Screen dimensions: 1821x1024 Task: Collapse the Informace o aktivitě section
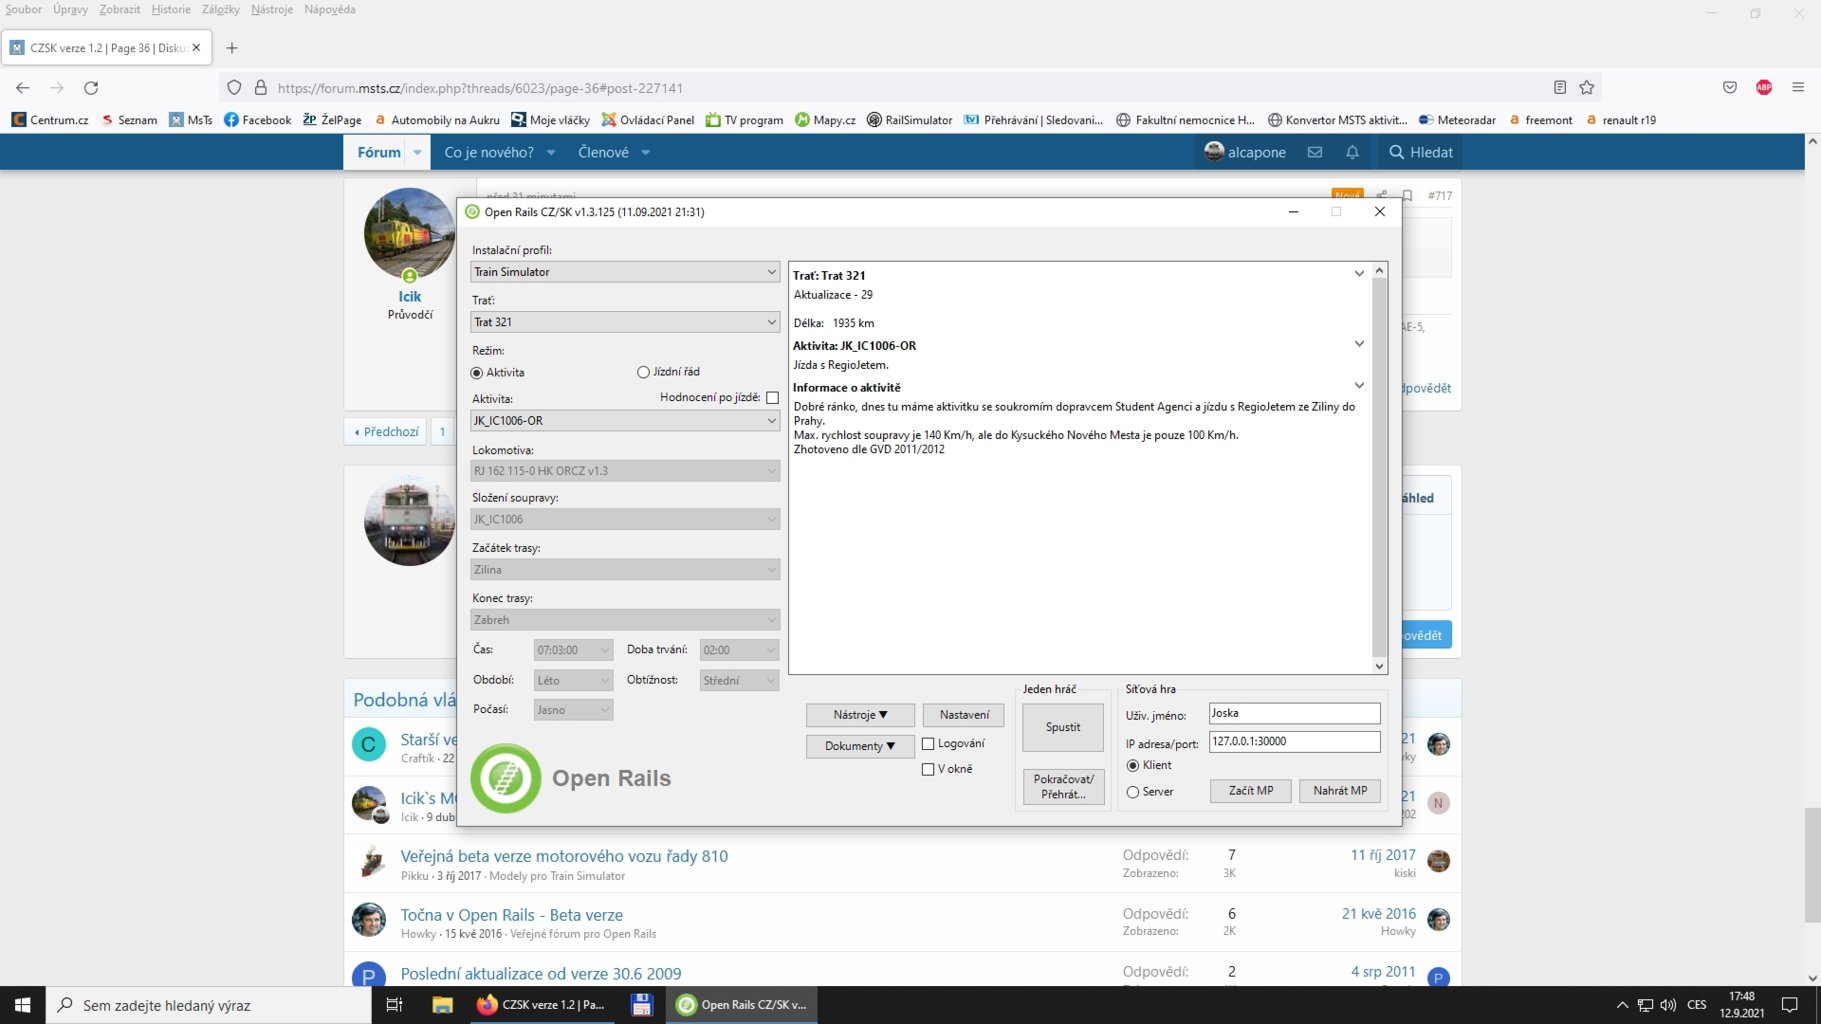(x=1359, y=386)
